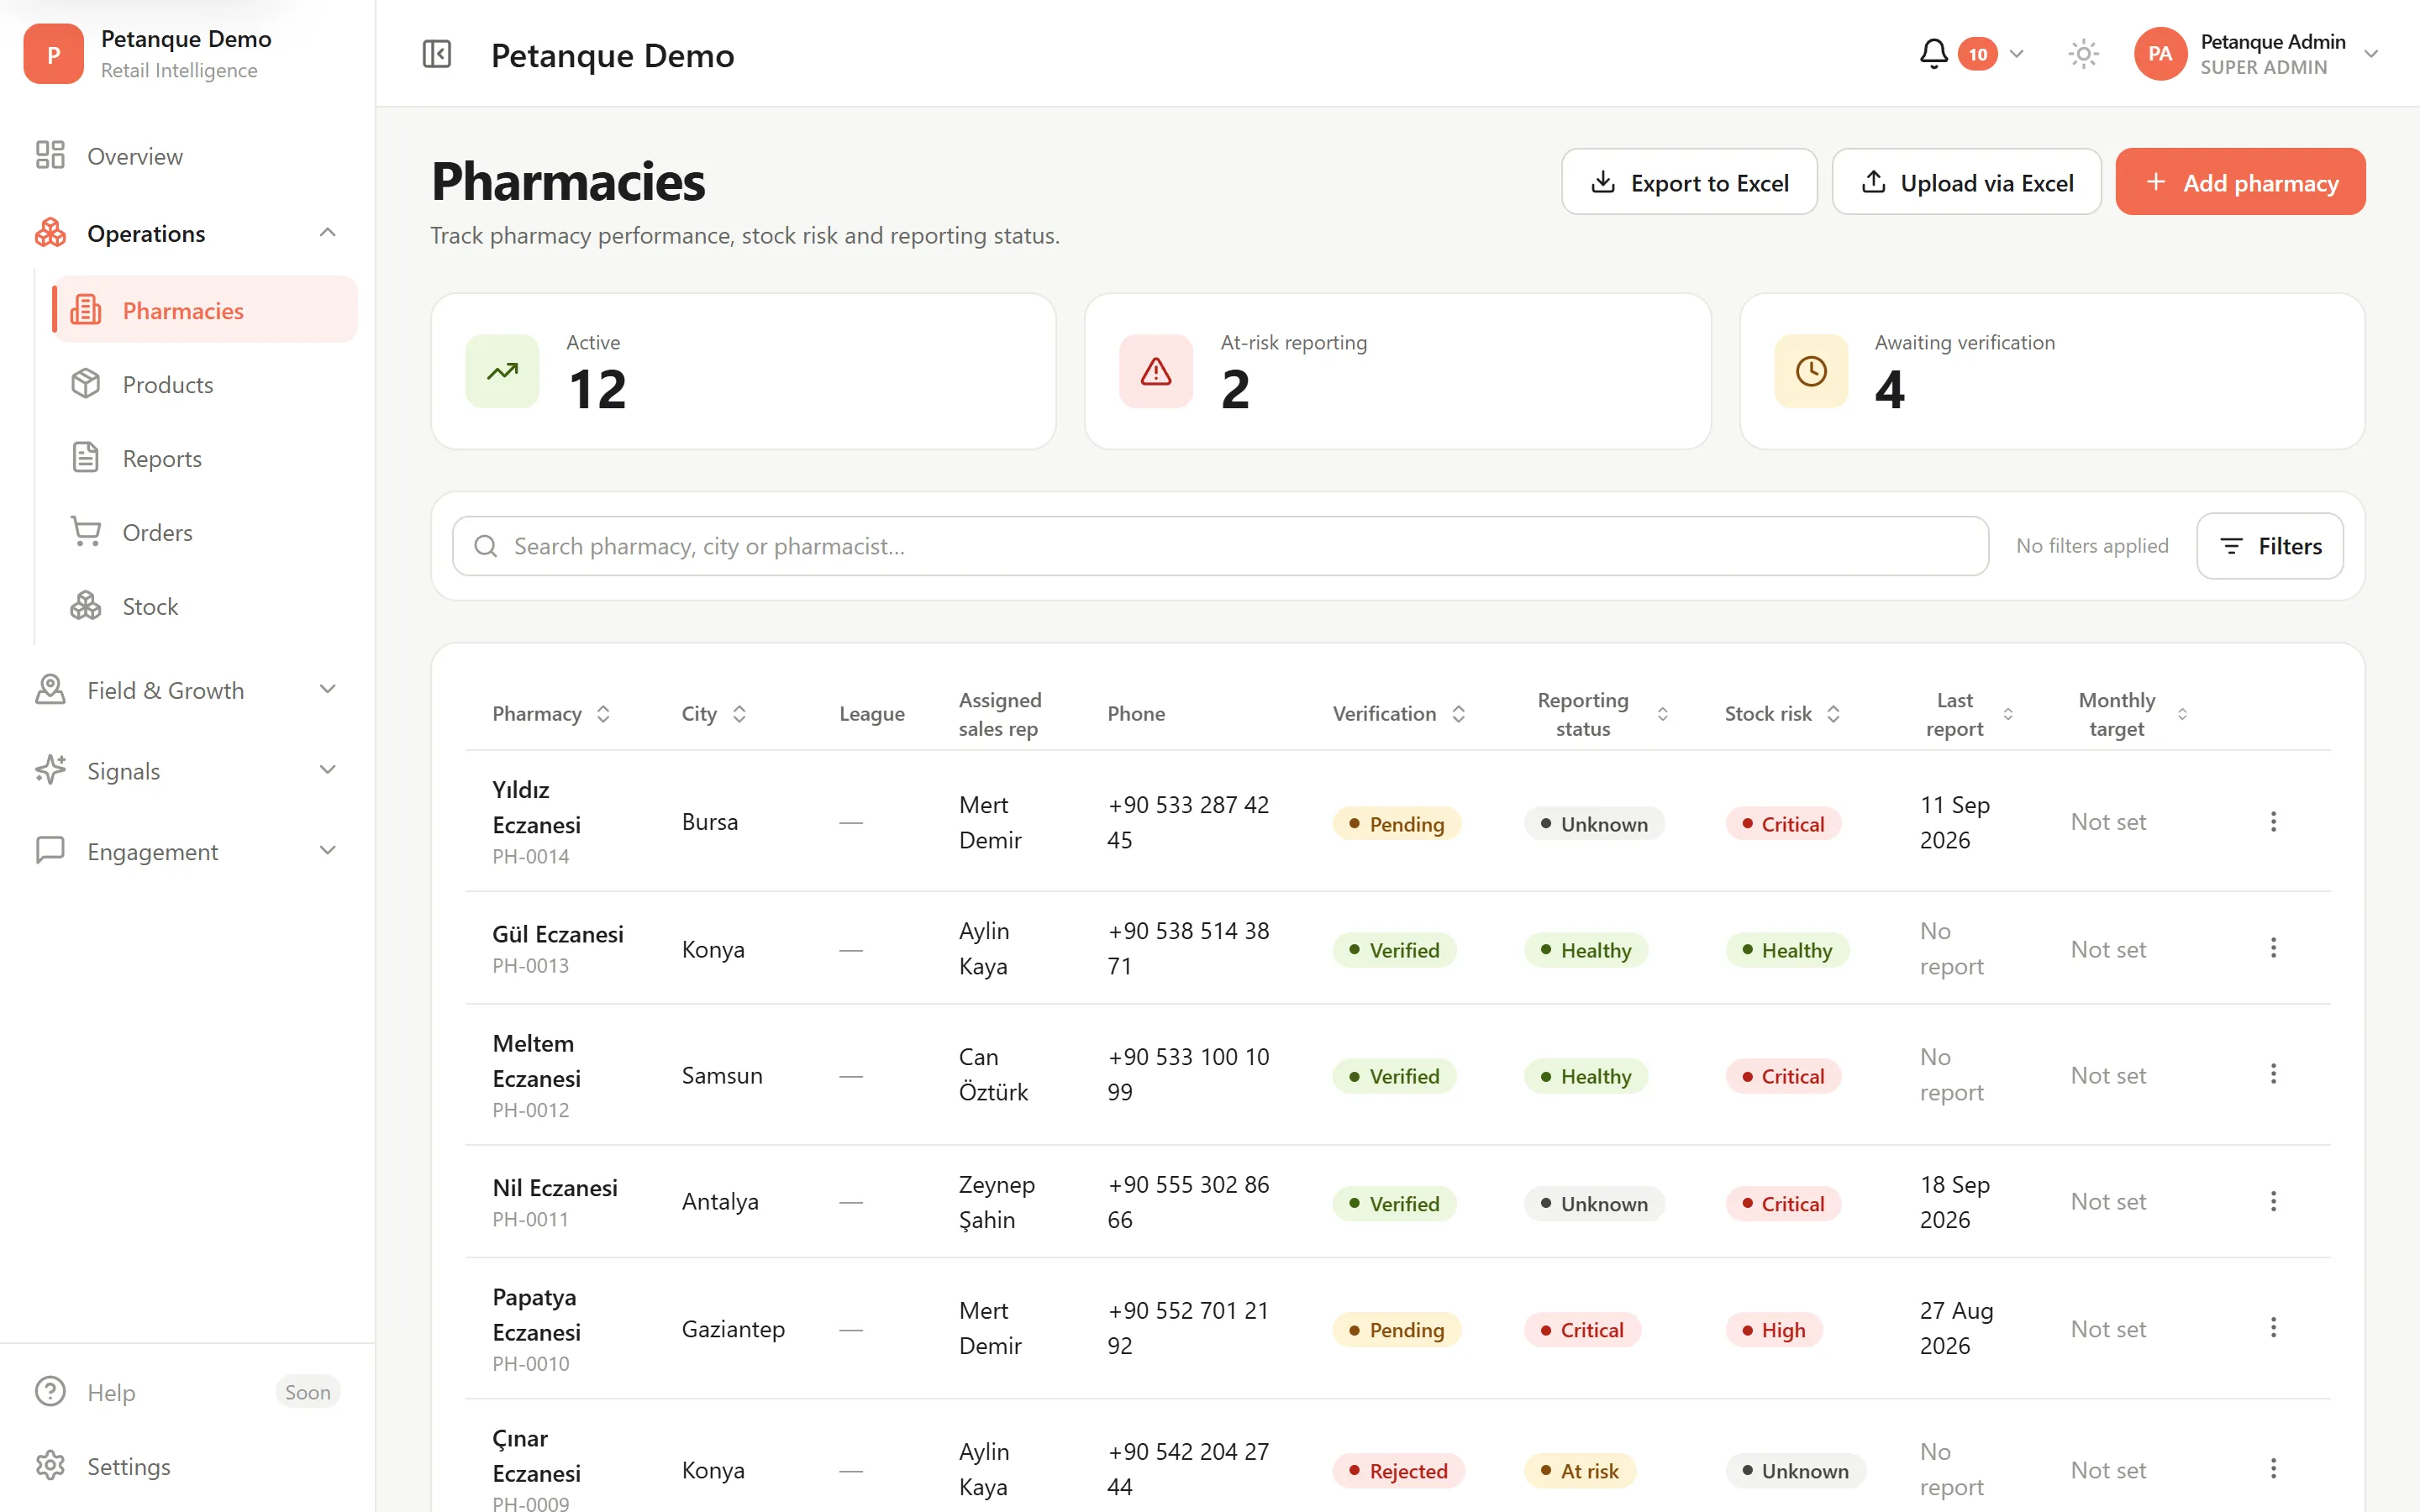Click Upload via Excel
The width and height of the screenshot is (2420, 1512).
(x=1966, y=182)
